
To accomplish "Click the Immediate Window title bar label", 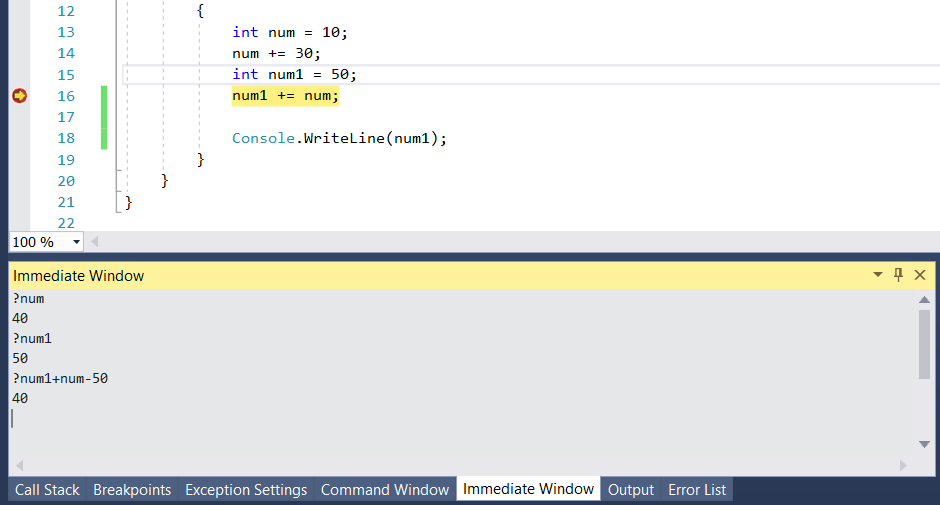I will pyautogui.click(x=79, y=275).
